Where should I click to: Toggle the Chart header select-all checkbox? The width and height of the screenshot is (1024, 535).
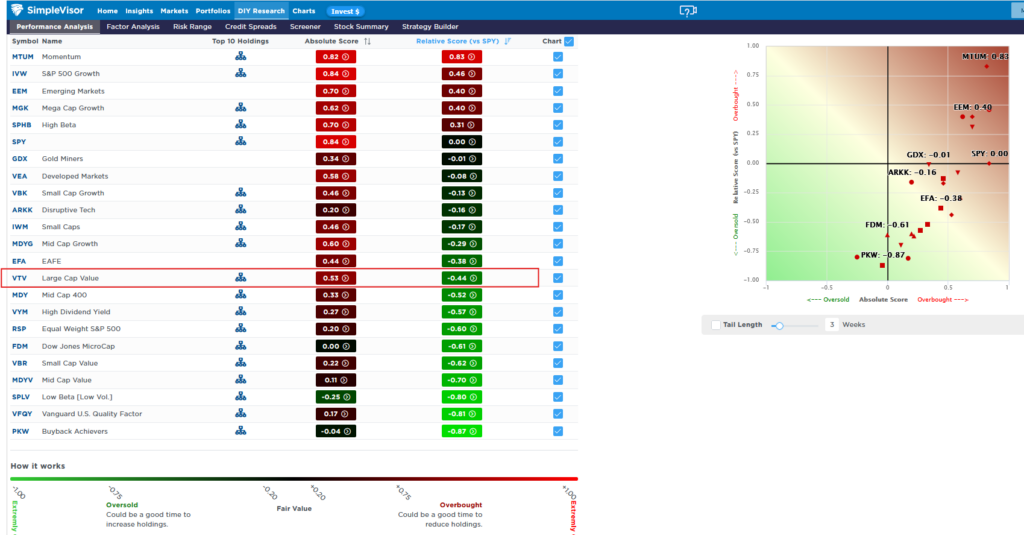pyautogui.click(x=569, y=41)
